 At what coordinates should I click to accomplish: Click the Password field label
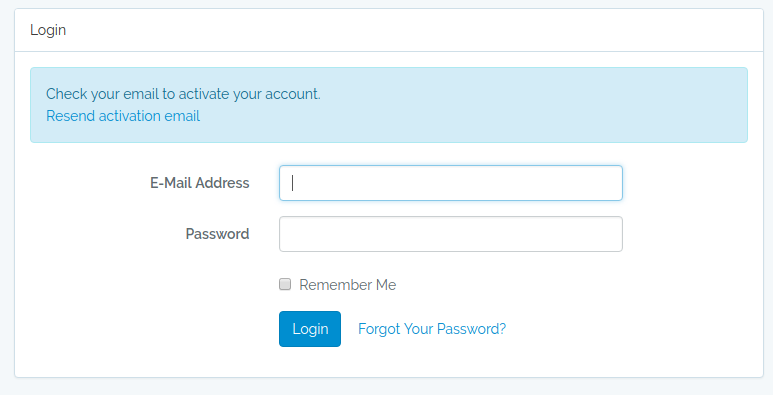pyautogui.click(x=217, y=234)
